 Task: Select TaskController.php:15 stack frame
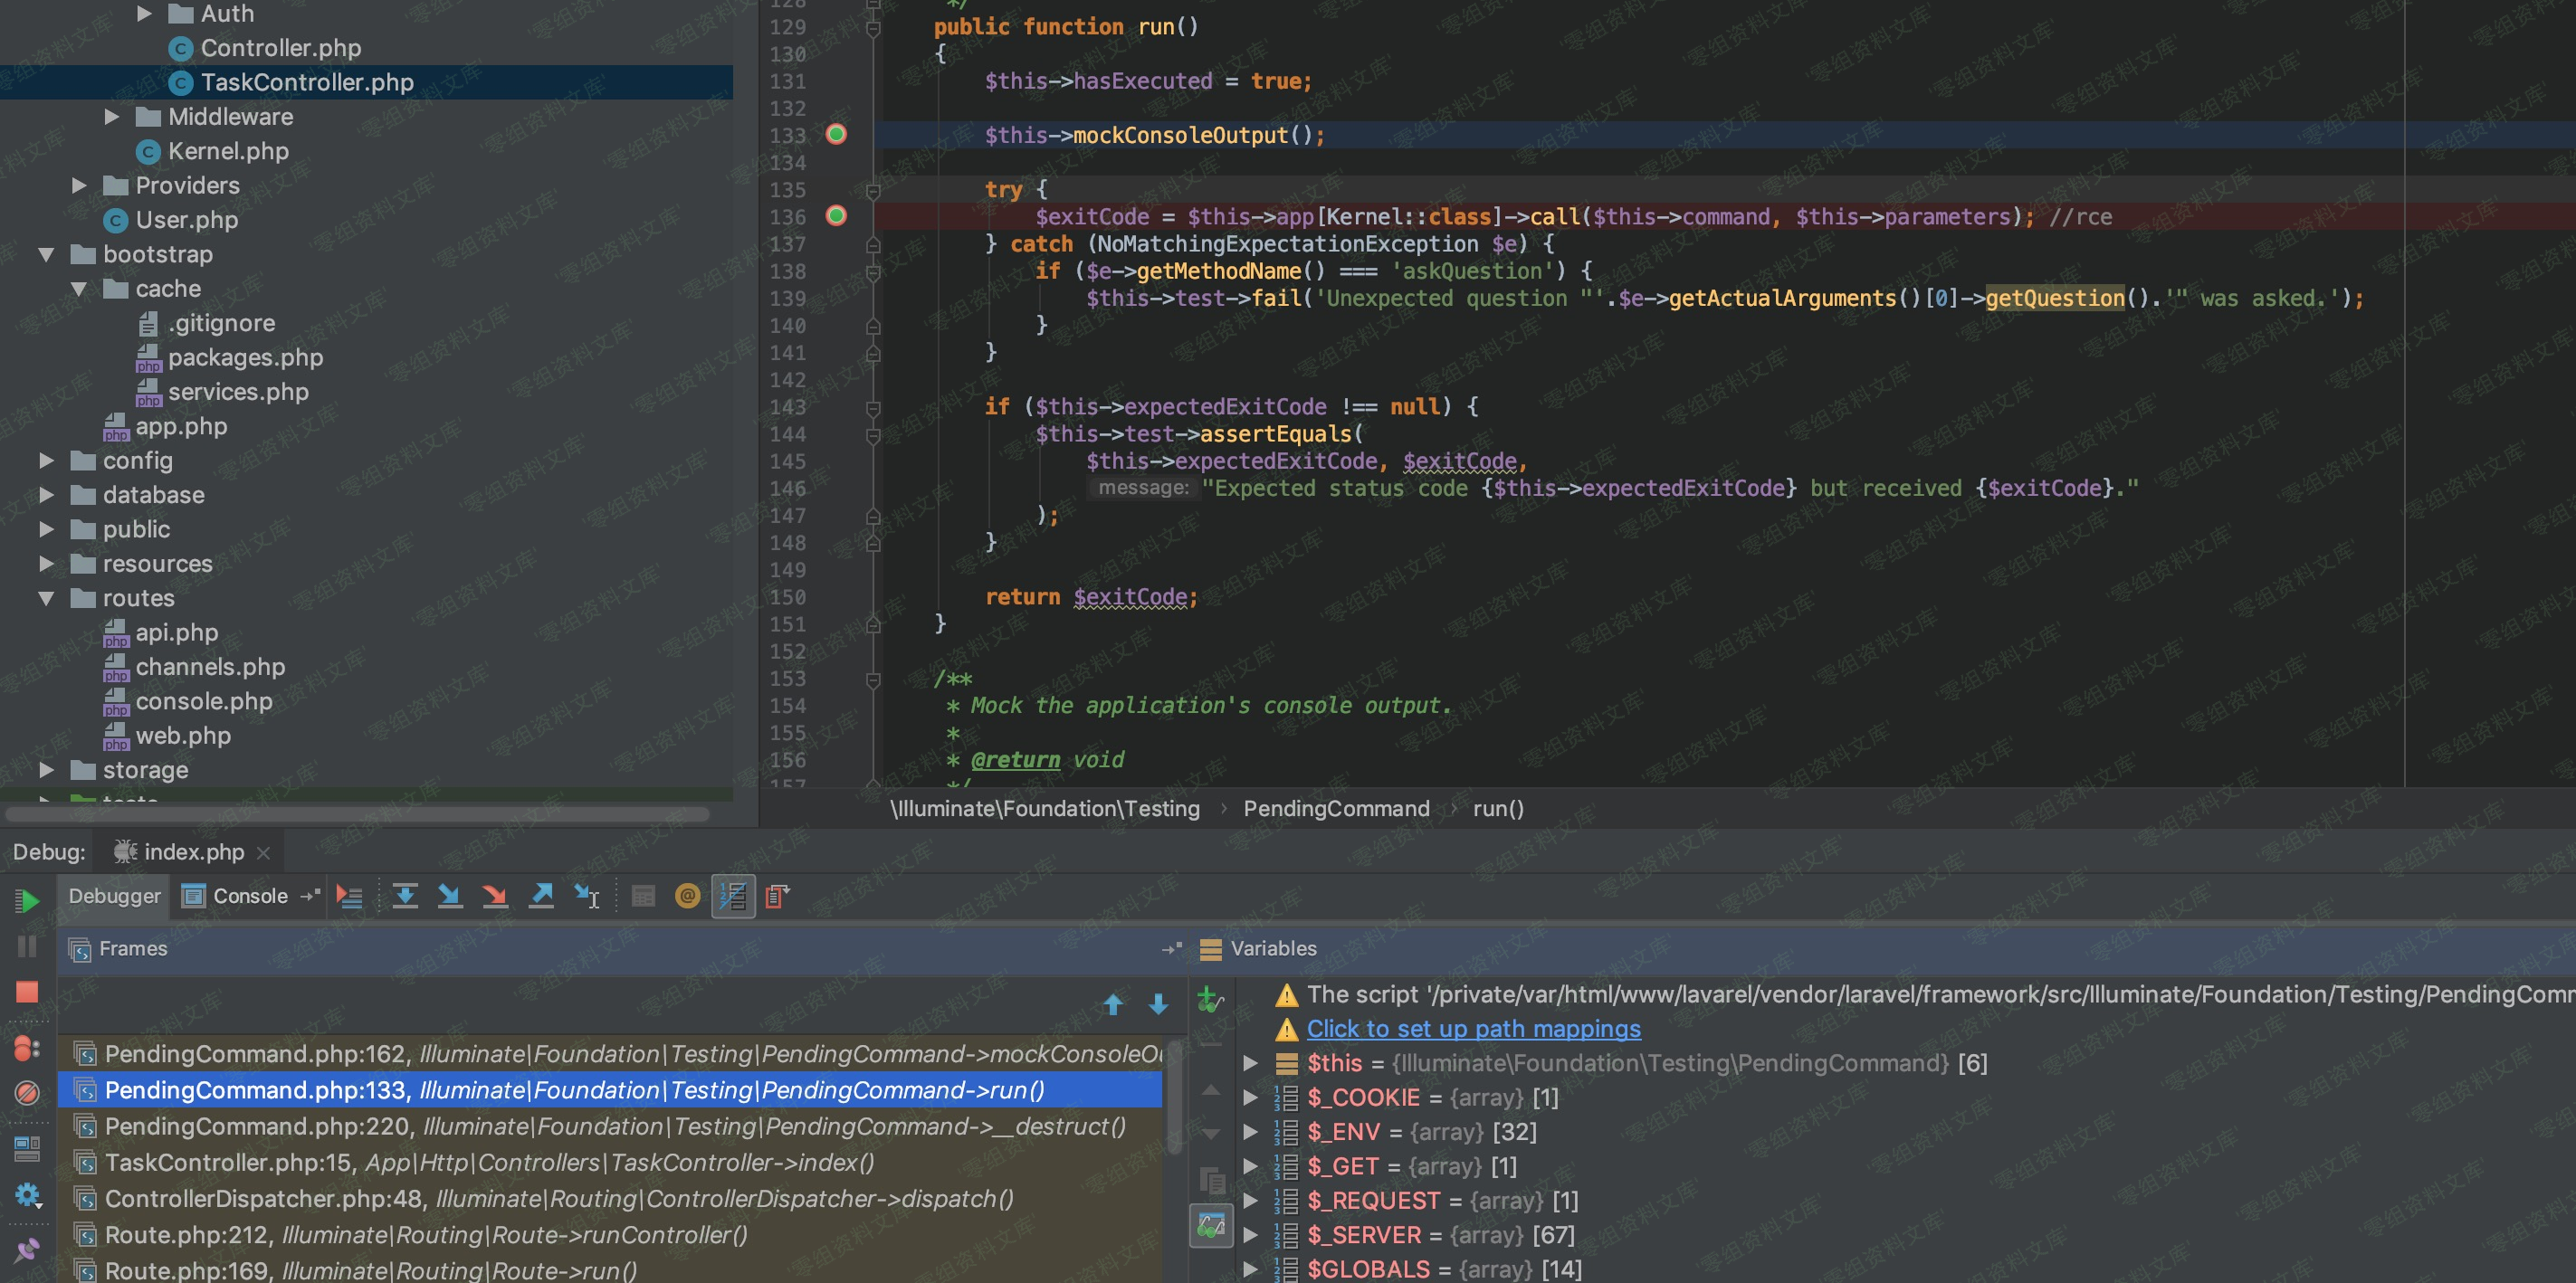coord(489,1162)
